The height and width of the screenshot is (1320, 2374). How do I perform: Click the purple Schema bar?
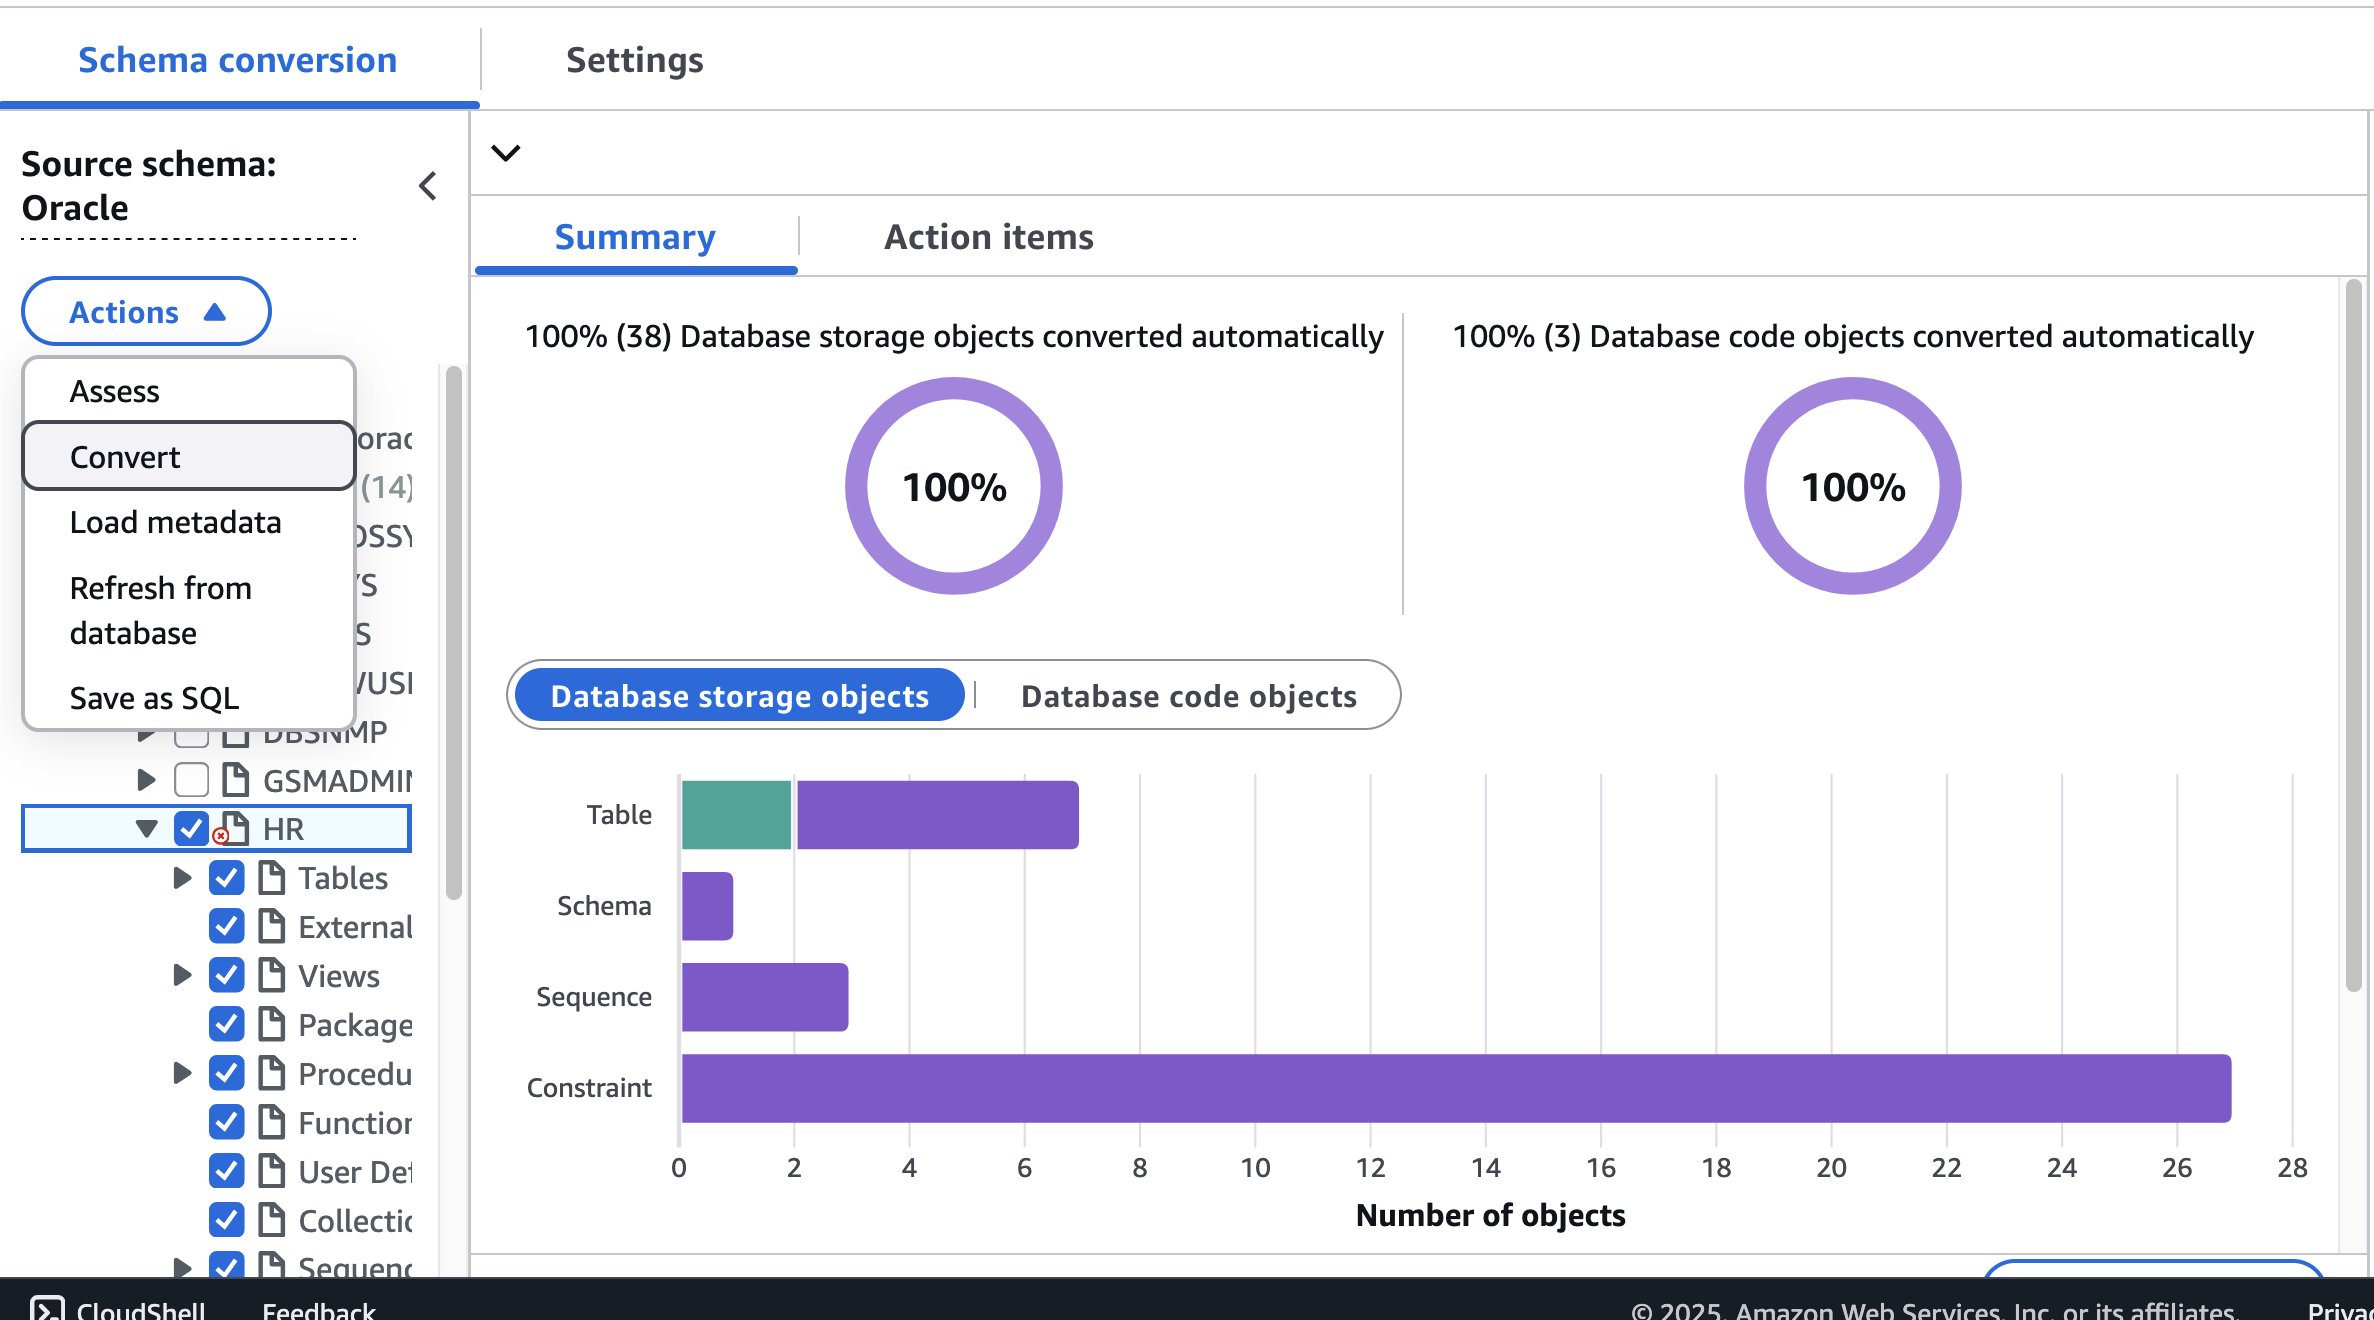tap(707, 906)
